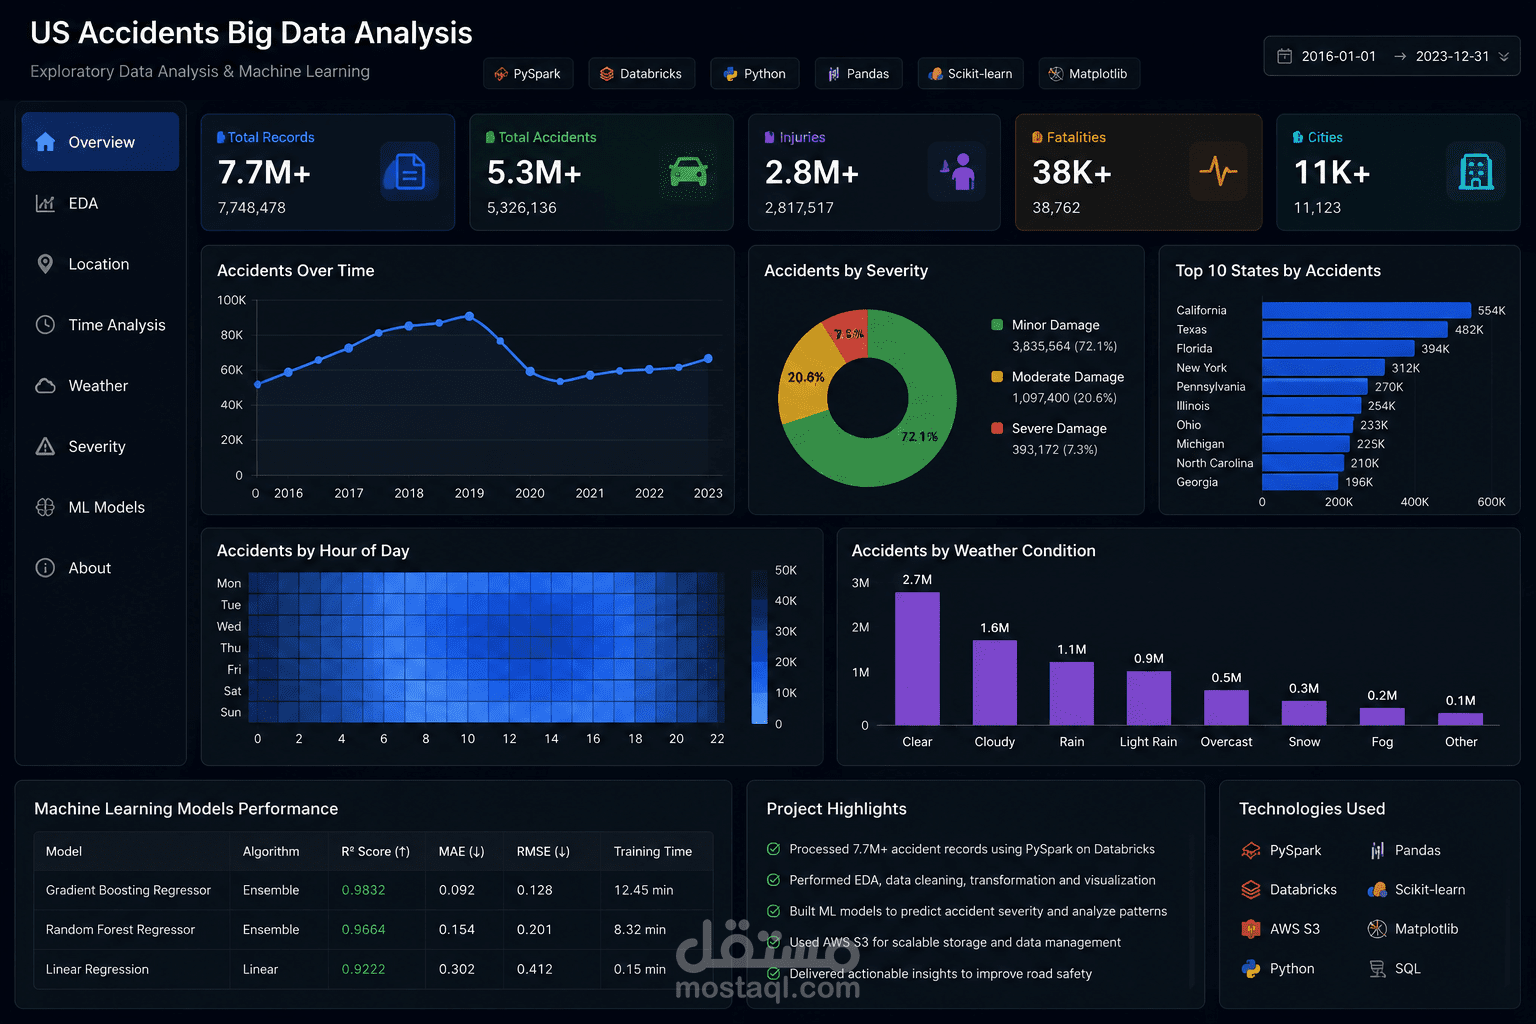This screenshot has height=1024, width=1536.
Task: Expand the date range dropdown chevron
Action: click(1504, 57)
